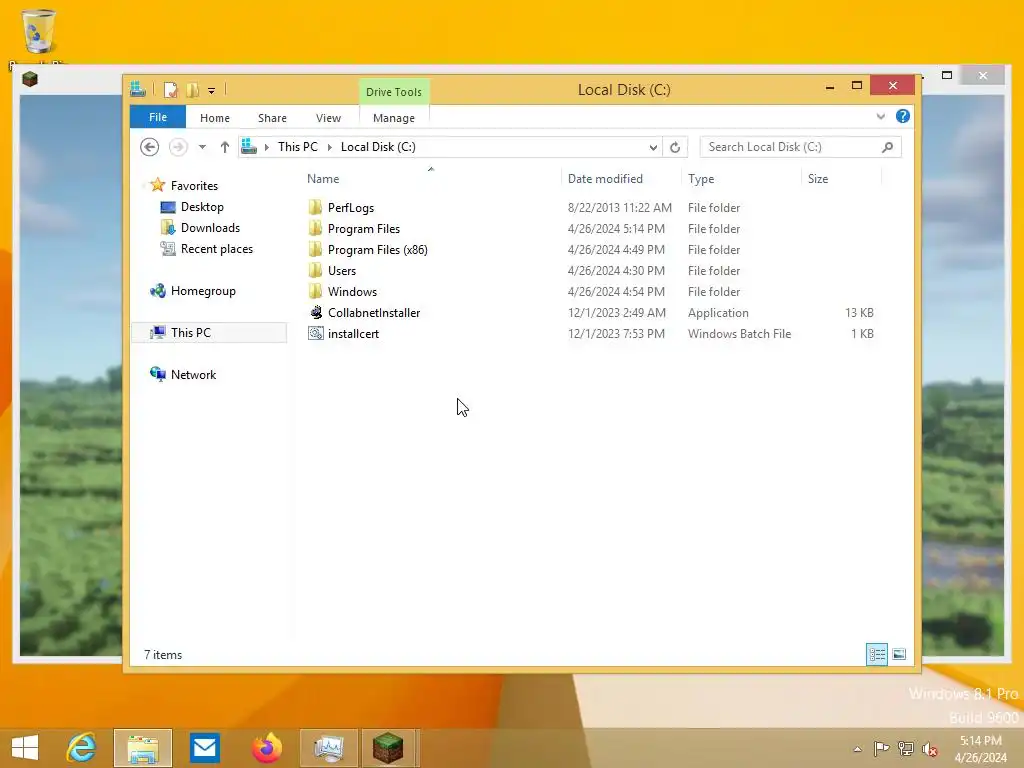Open the Manage ribbon tab
Image resolution: width=1024 pixels, height=768 pixels.
coord(394,118)
